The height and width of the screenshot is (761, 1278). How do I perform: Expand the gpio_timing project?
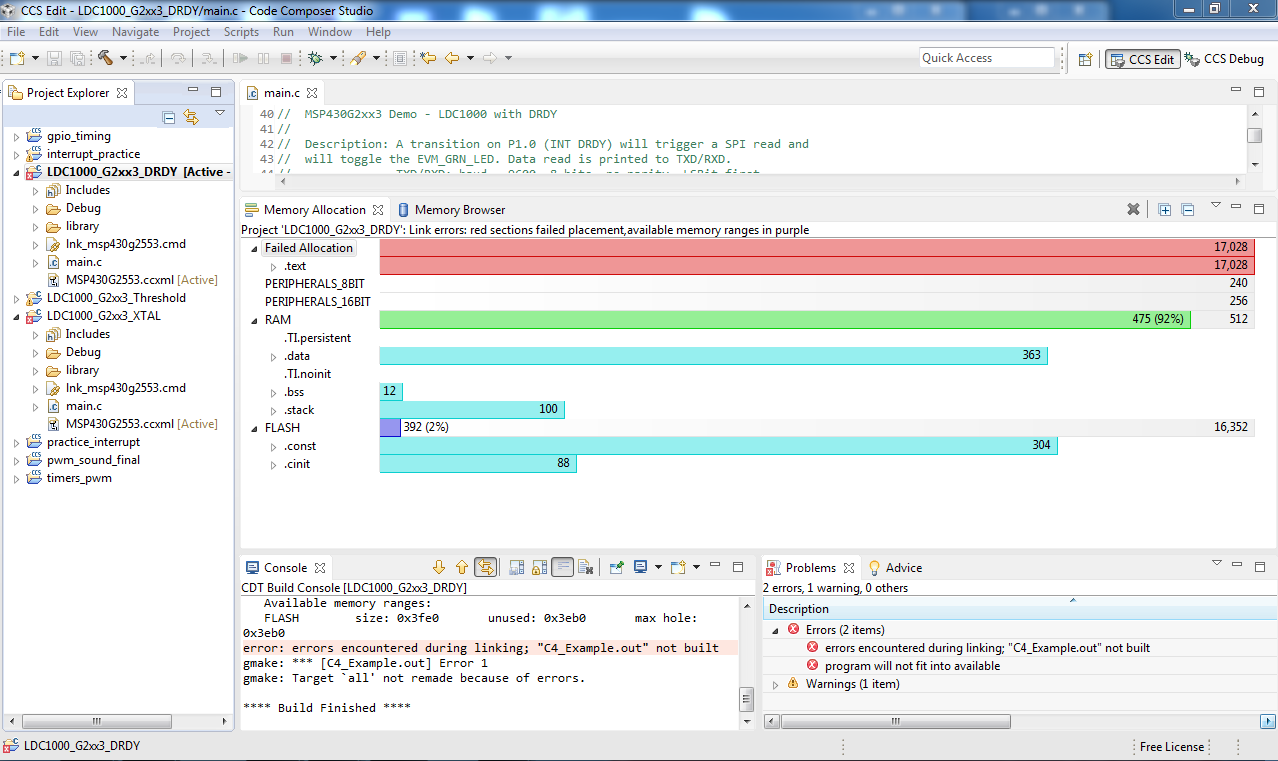click(x=16, y=136)
